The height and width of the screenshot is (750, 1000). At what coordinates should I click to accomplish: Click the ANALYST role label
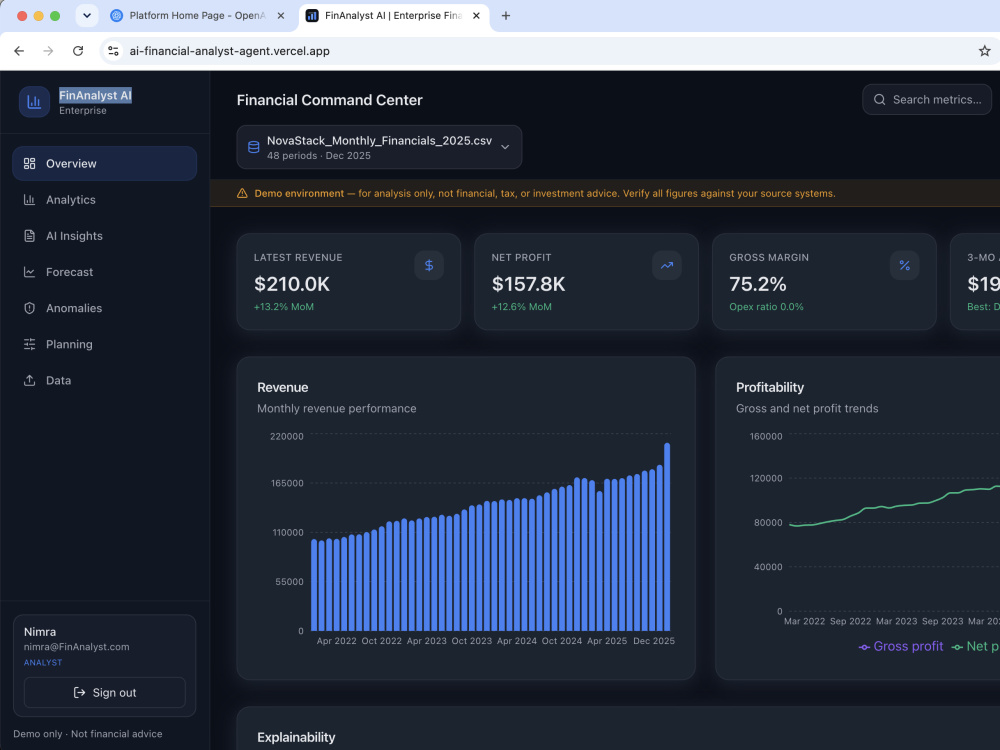pyautogui.click(x=43, y=663)
